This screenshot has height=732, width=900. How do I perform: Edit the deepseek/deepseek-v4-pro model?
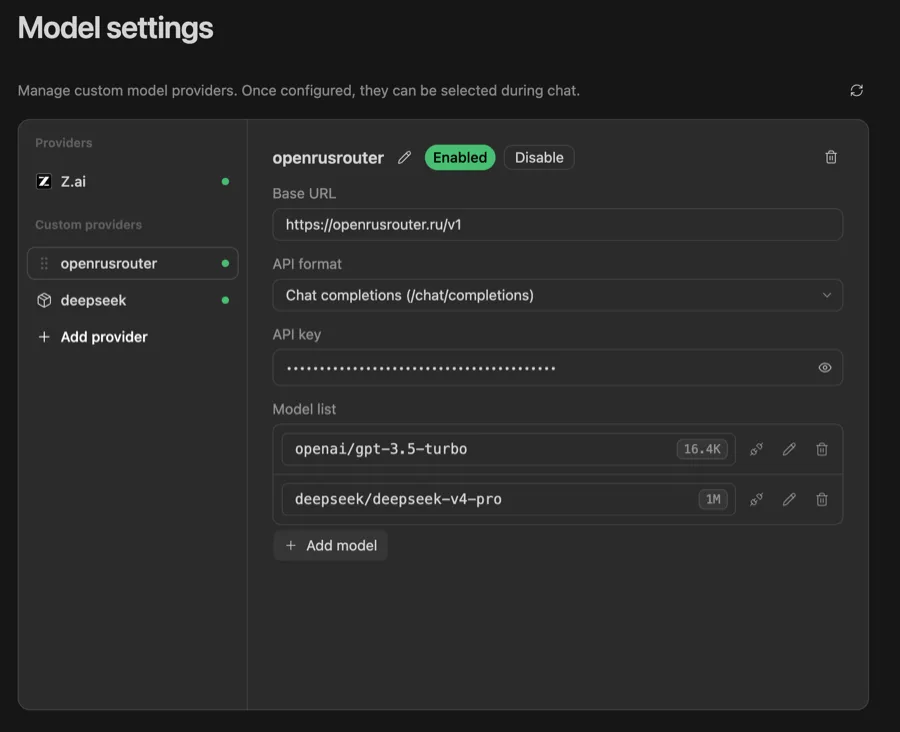(789, 499)
